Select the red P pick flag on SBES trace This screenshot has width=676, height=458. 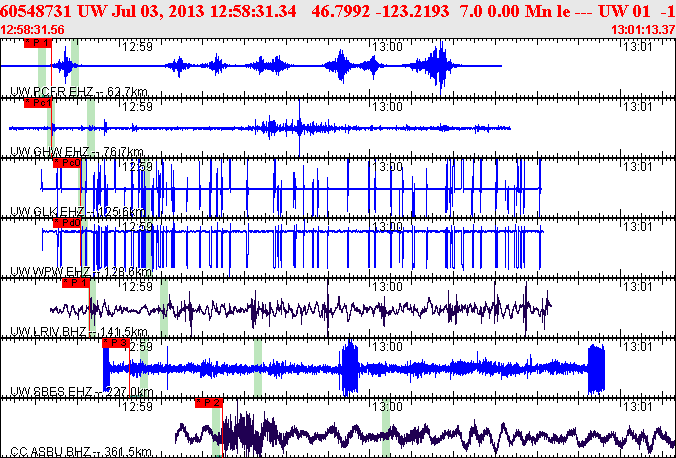click(116, 342)
